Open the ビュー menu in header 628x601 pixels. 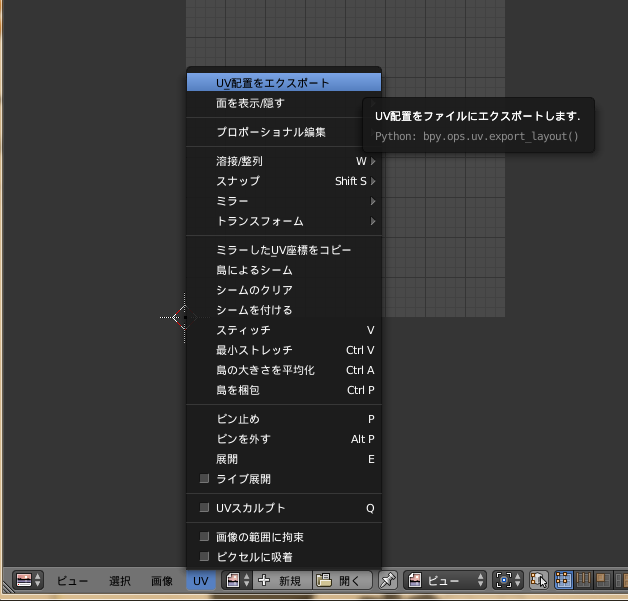pyautogui.click(x=72, y=581)
